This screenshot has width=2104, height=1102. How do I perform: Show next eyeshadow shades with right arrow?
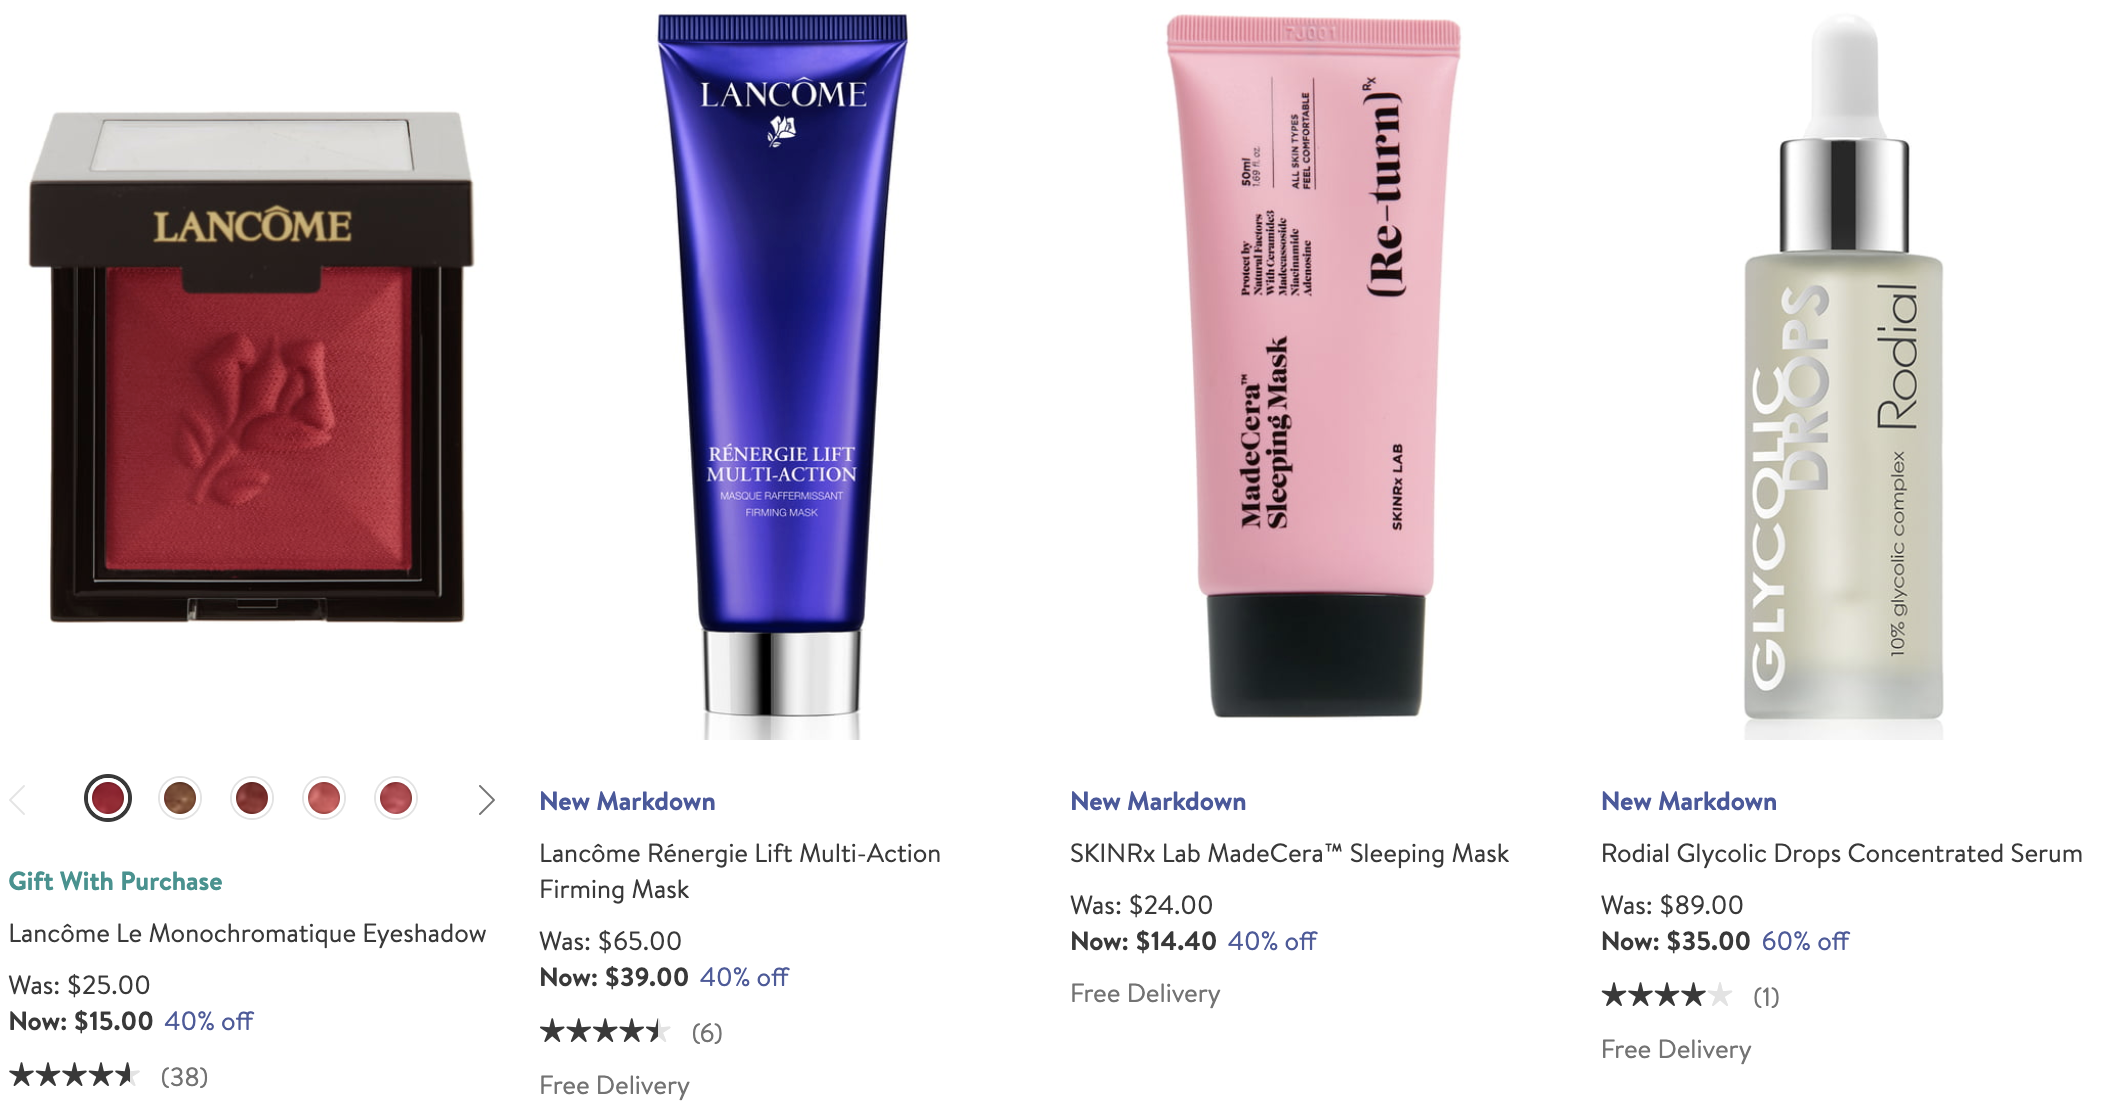486,799
